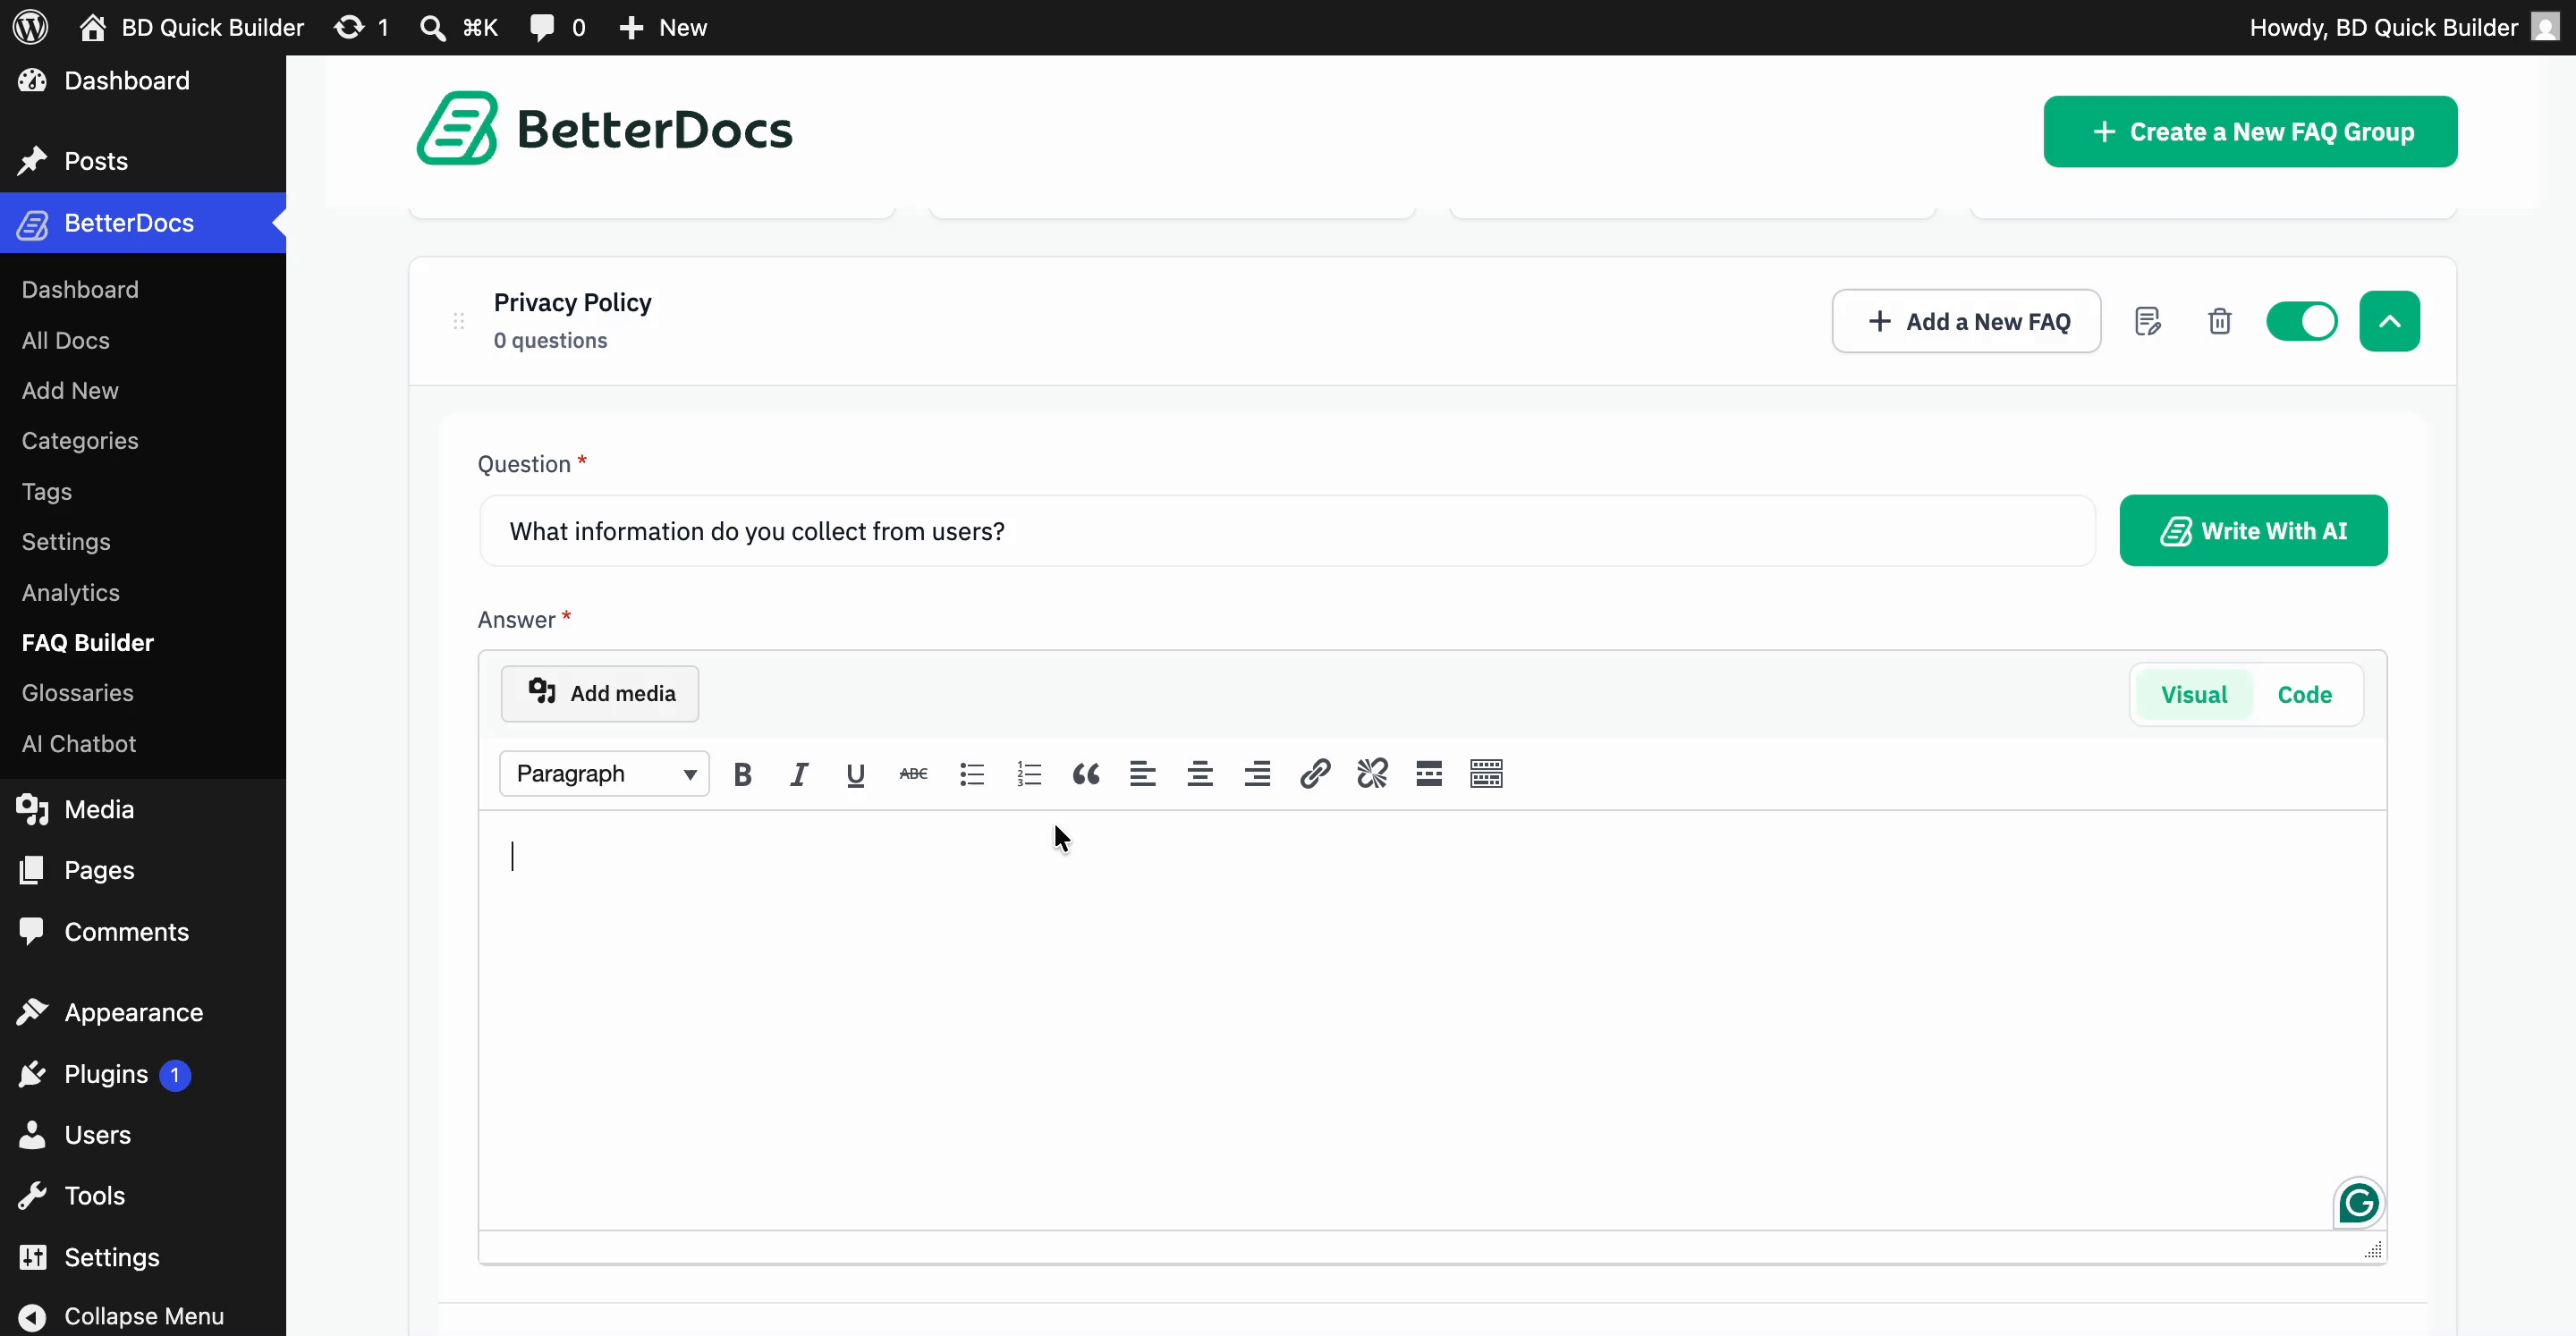The width and height of the screenshot is (2576, 1336).
Task: Toggle the editor toolbar (kitchen sink)
Action: (x=1487, y=774)
